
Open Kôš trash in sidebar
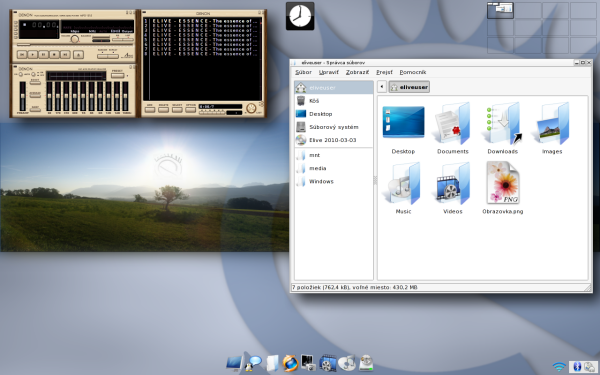point(334,101)
